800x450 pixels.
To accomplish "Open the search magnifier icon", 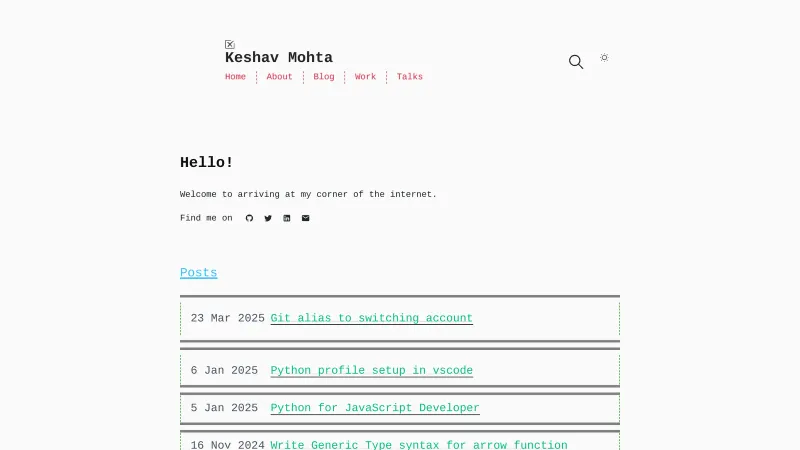I will [576, 62].
